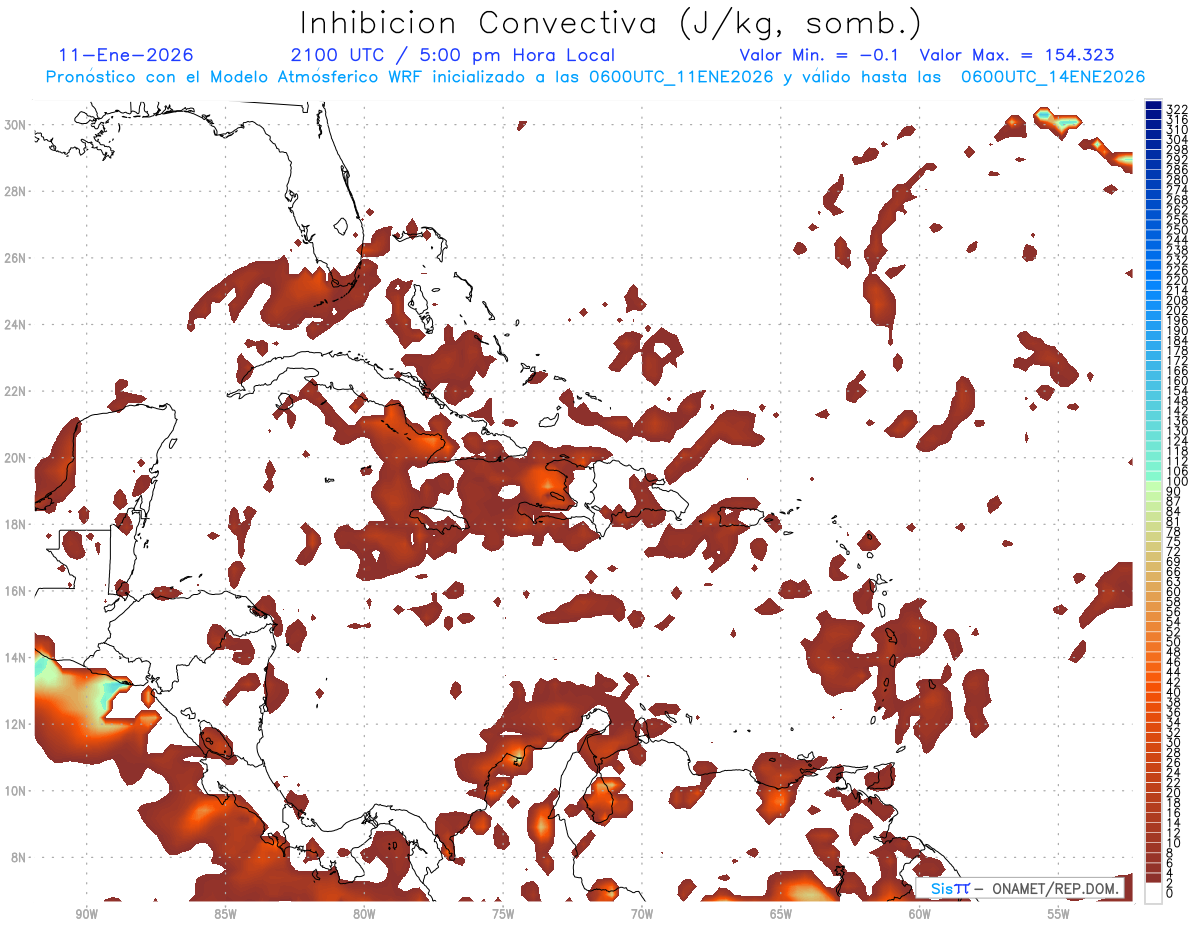Select the light green 100 color scale swatch
1200x927 pixels.
[x=1153, y=484]
